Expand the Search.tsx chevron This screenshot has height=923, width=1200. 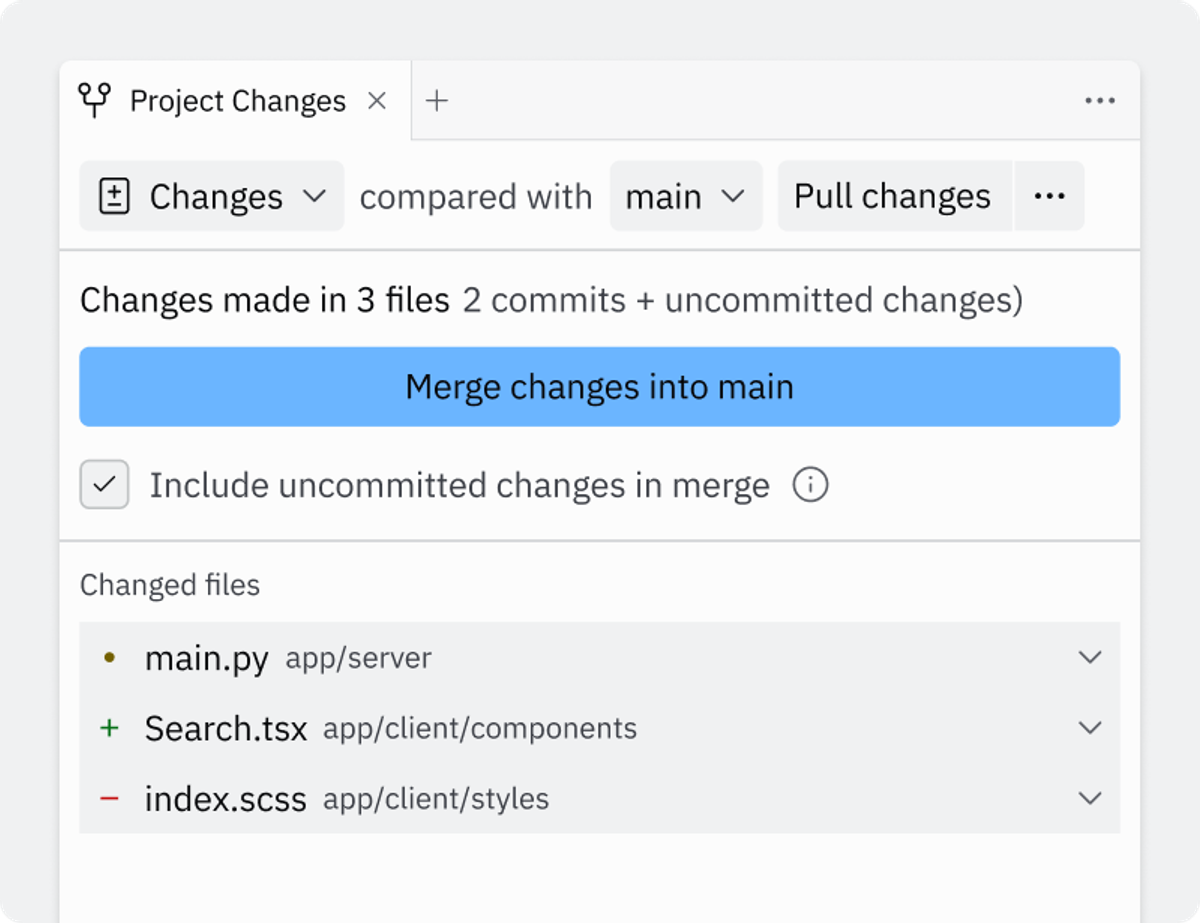click(1089, 728)
